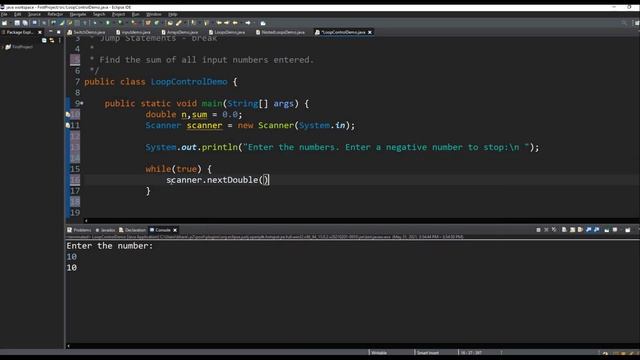Click the New Java Class icon
Screen dimensions: 640x360
(x=157, y=23)
